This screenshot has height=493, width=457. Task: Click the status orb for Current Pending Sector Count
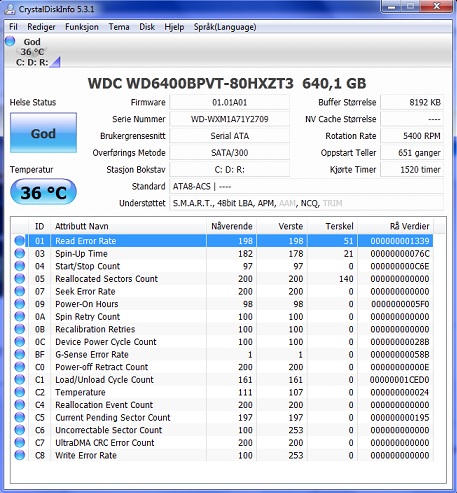pos(20,417)
